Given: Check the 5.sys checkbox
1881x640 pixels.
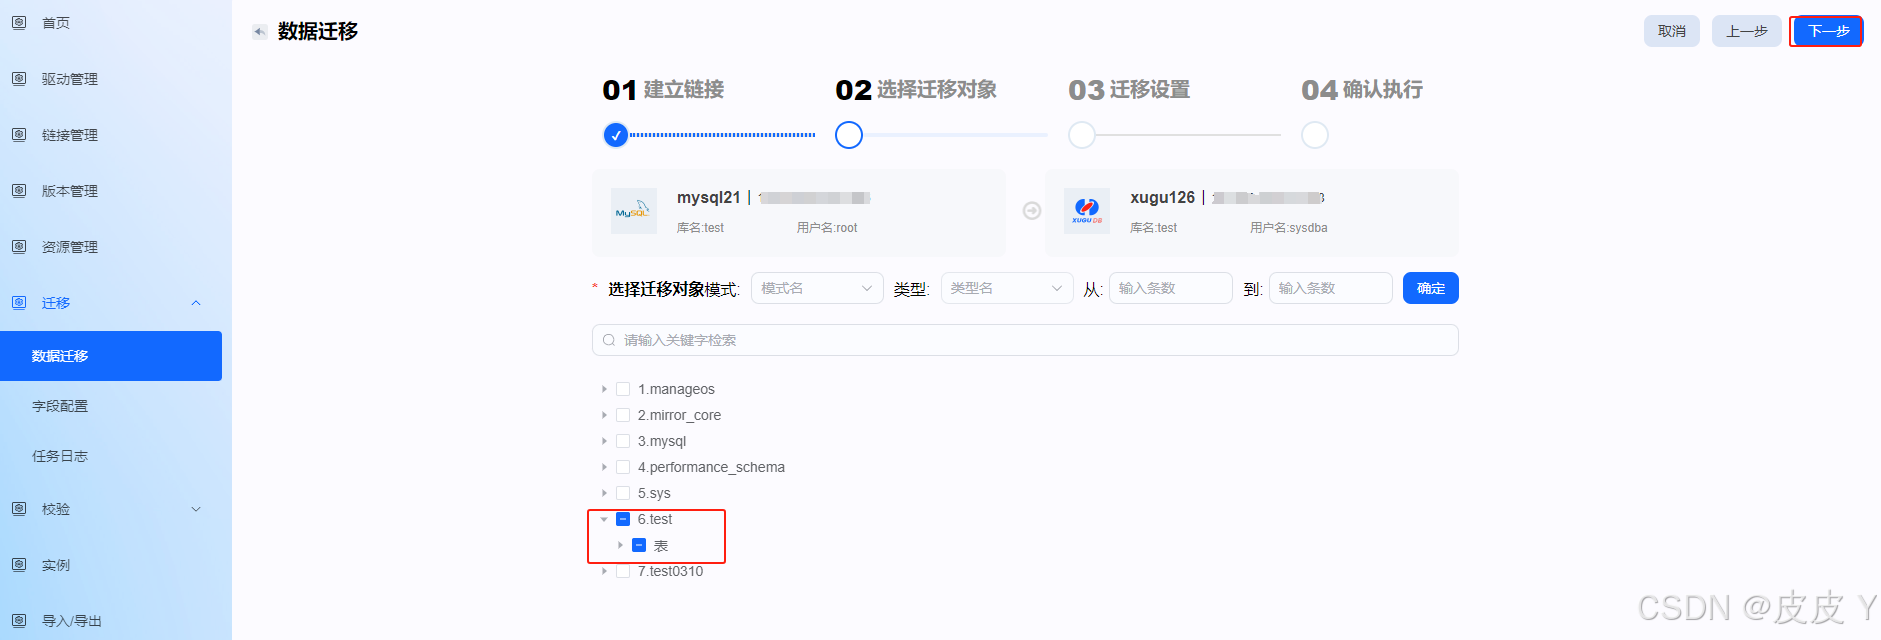Looking at the screenshot, I should coord(623,493).
